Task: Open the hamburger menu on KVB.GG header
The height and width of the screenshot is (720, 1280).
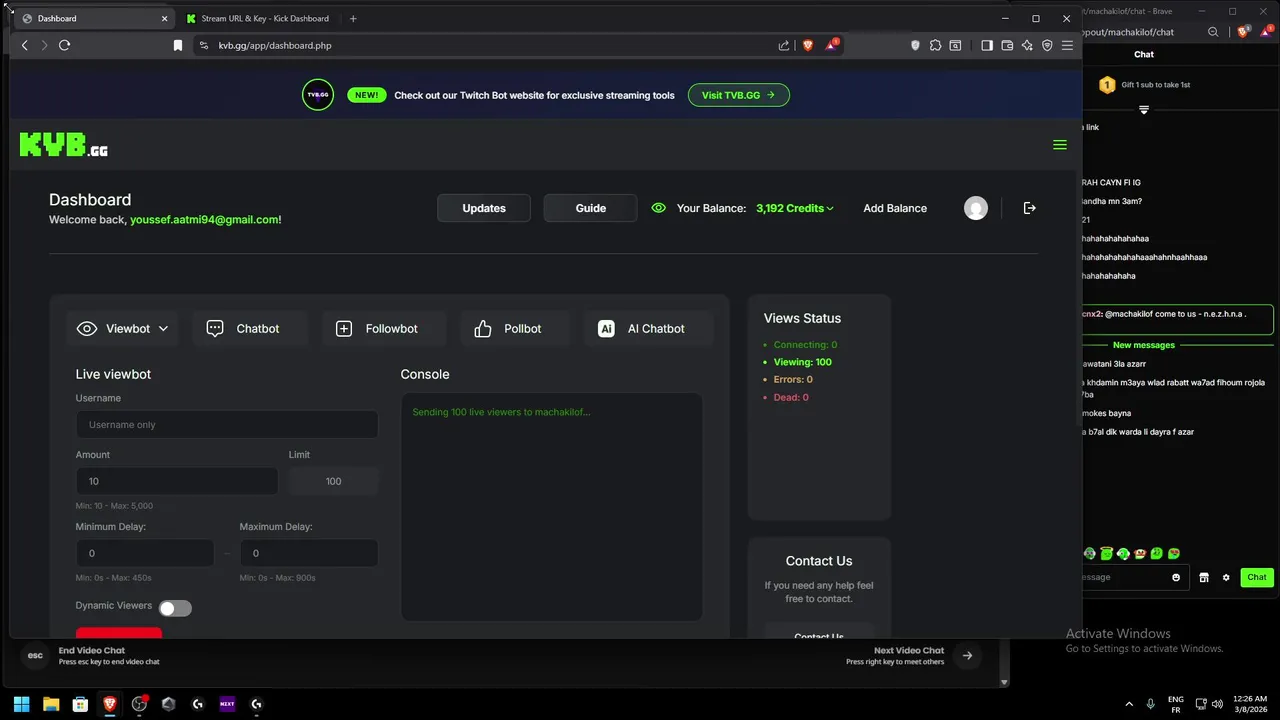Action: (1060, 145)
